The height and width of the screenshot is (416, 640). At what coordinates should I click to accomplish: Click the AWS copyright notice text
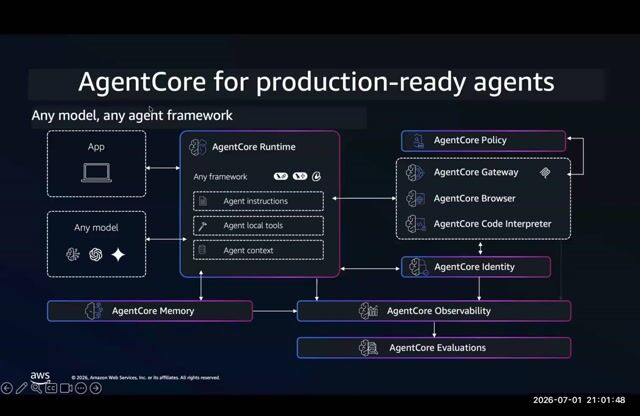point(146,378)
